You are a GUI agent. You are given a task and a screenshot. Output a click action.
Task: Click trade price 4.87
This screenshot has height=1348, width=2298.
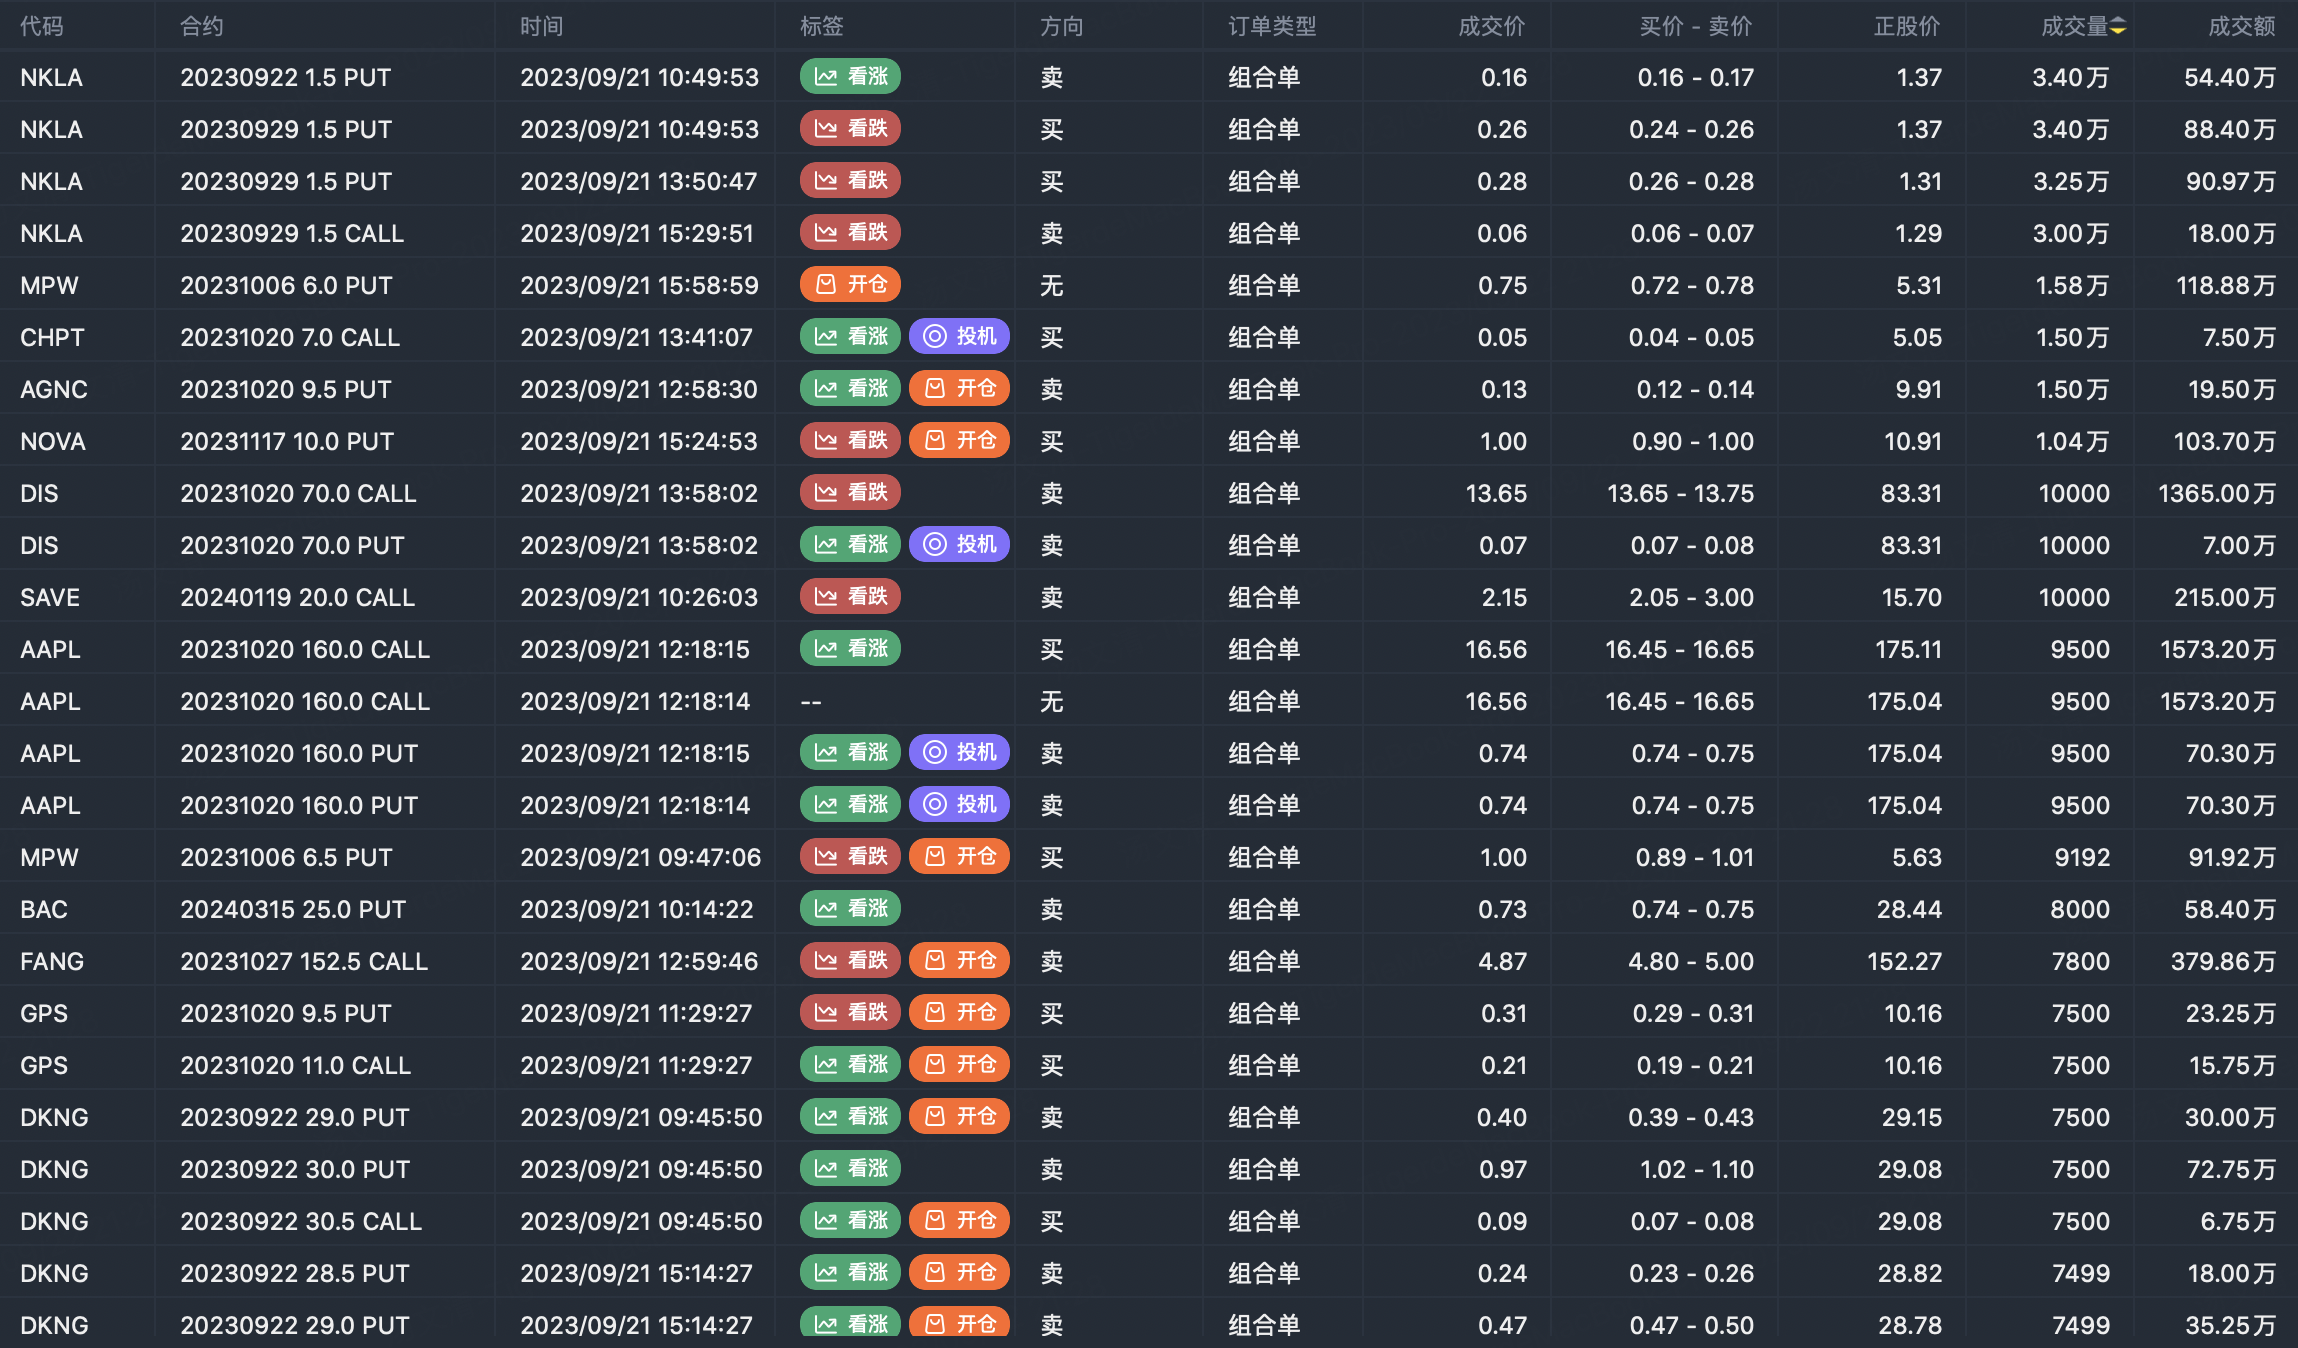tap(1503, 961)
